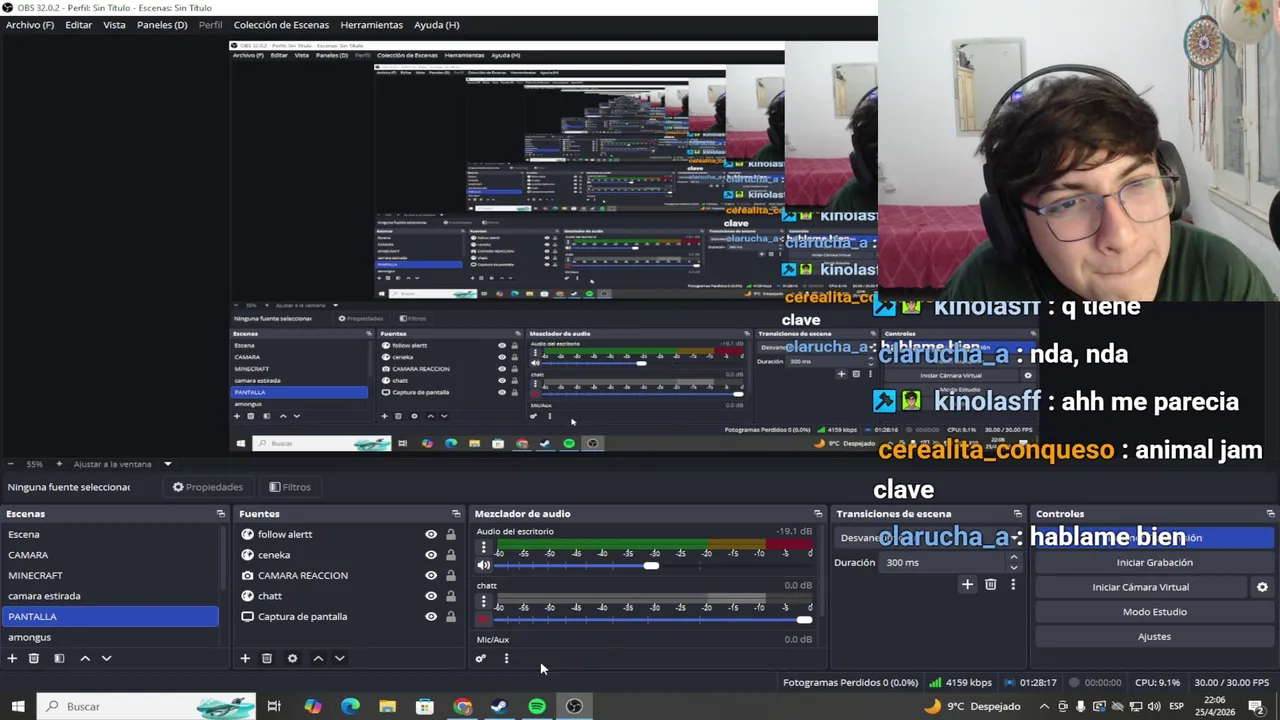Open source properties via the Fuentes gear icon
This screenshot has height=720, width=1280.
(x=292, y=658)
